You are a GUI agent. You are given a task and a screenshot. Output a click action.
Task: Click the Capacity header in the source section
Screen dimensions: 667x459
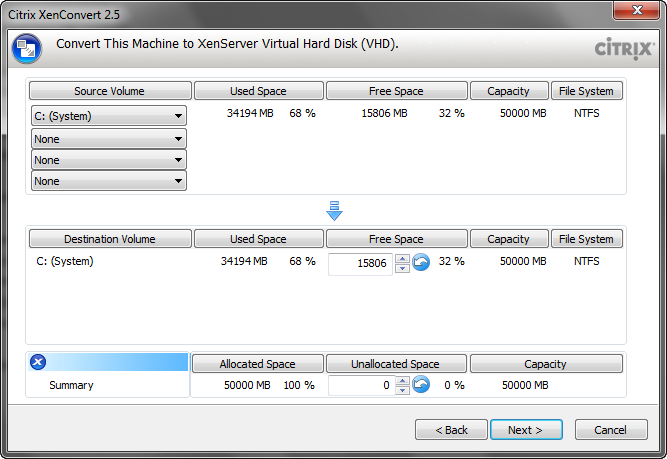pos(509,91)
